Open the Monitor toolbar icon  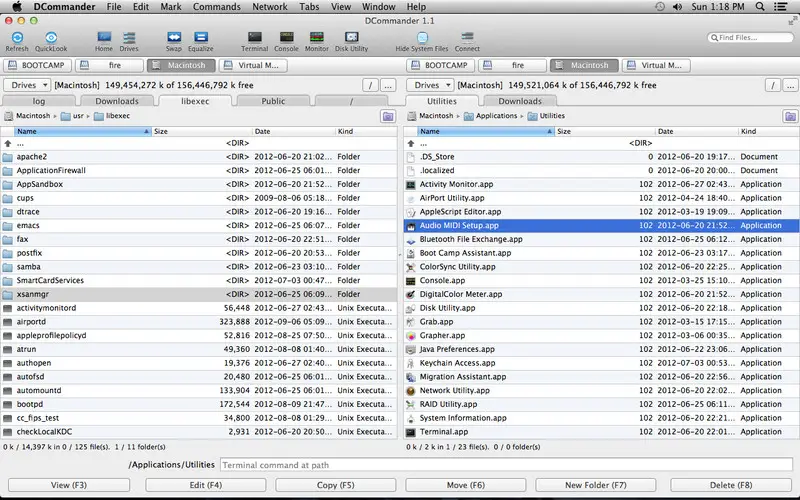point(317,37)
